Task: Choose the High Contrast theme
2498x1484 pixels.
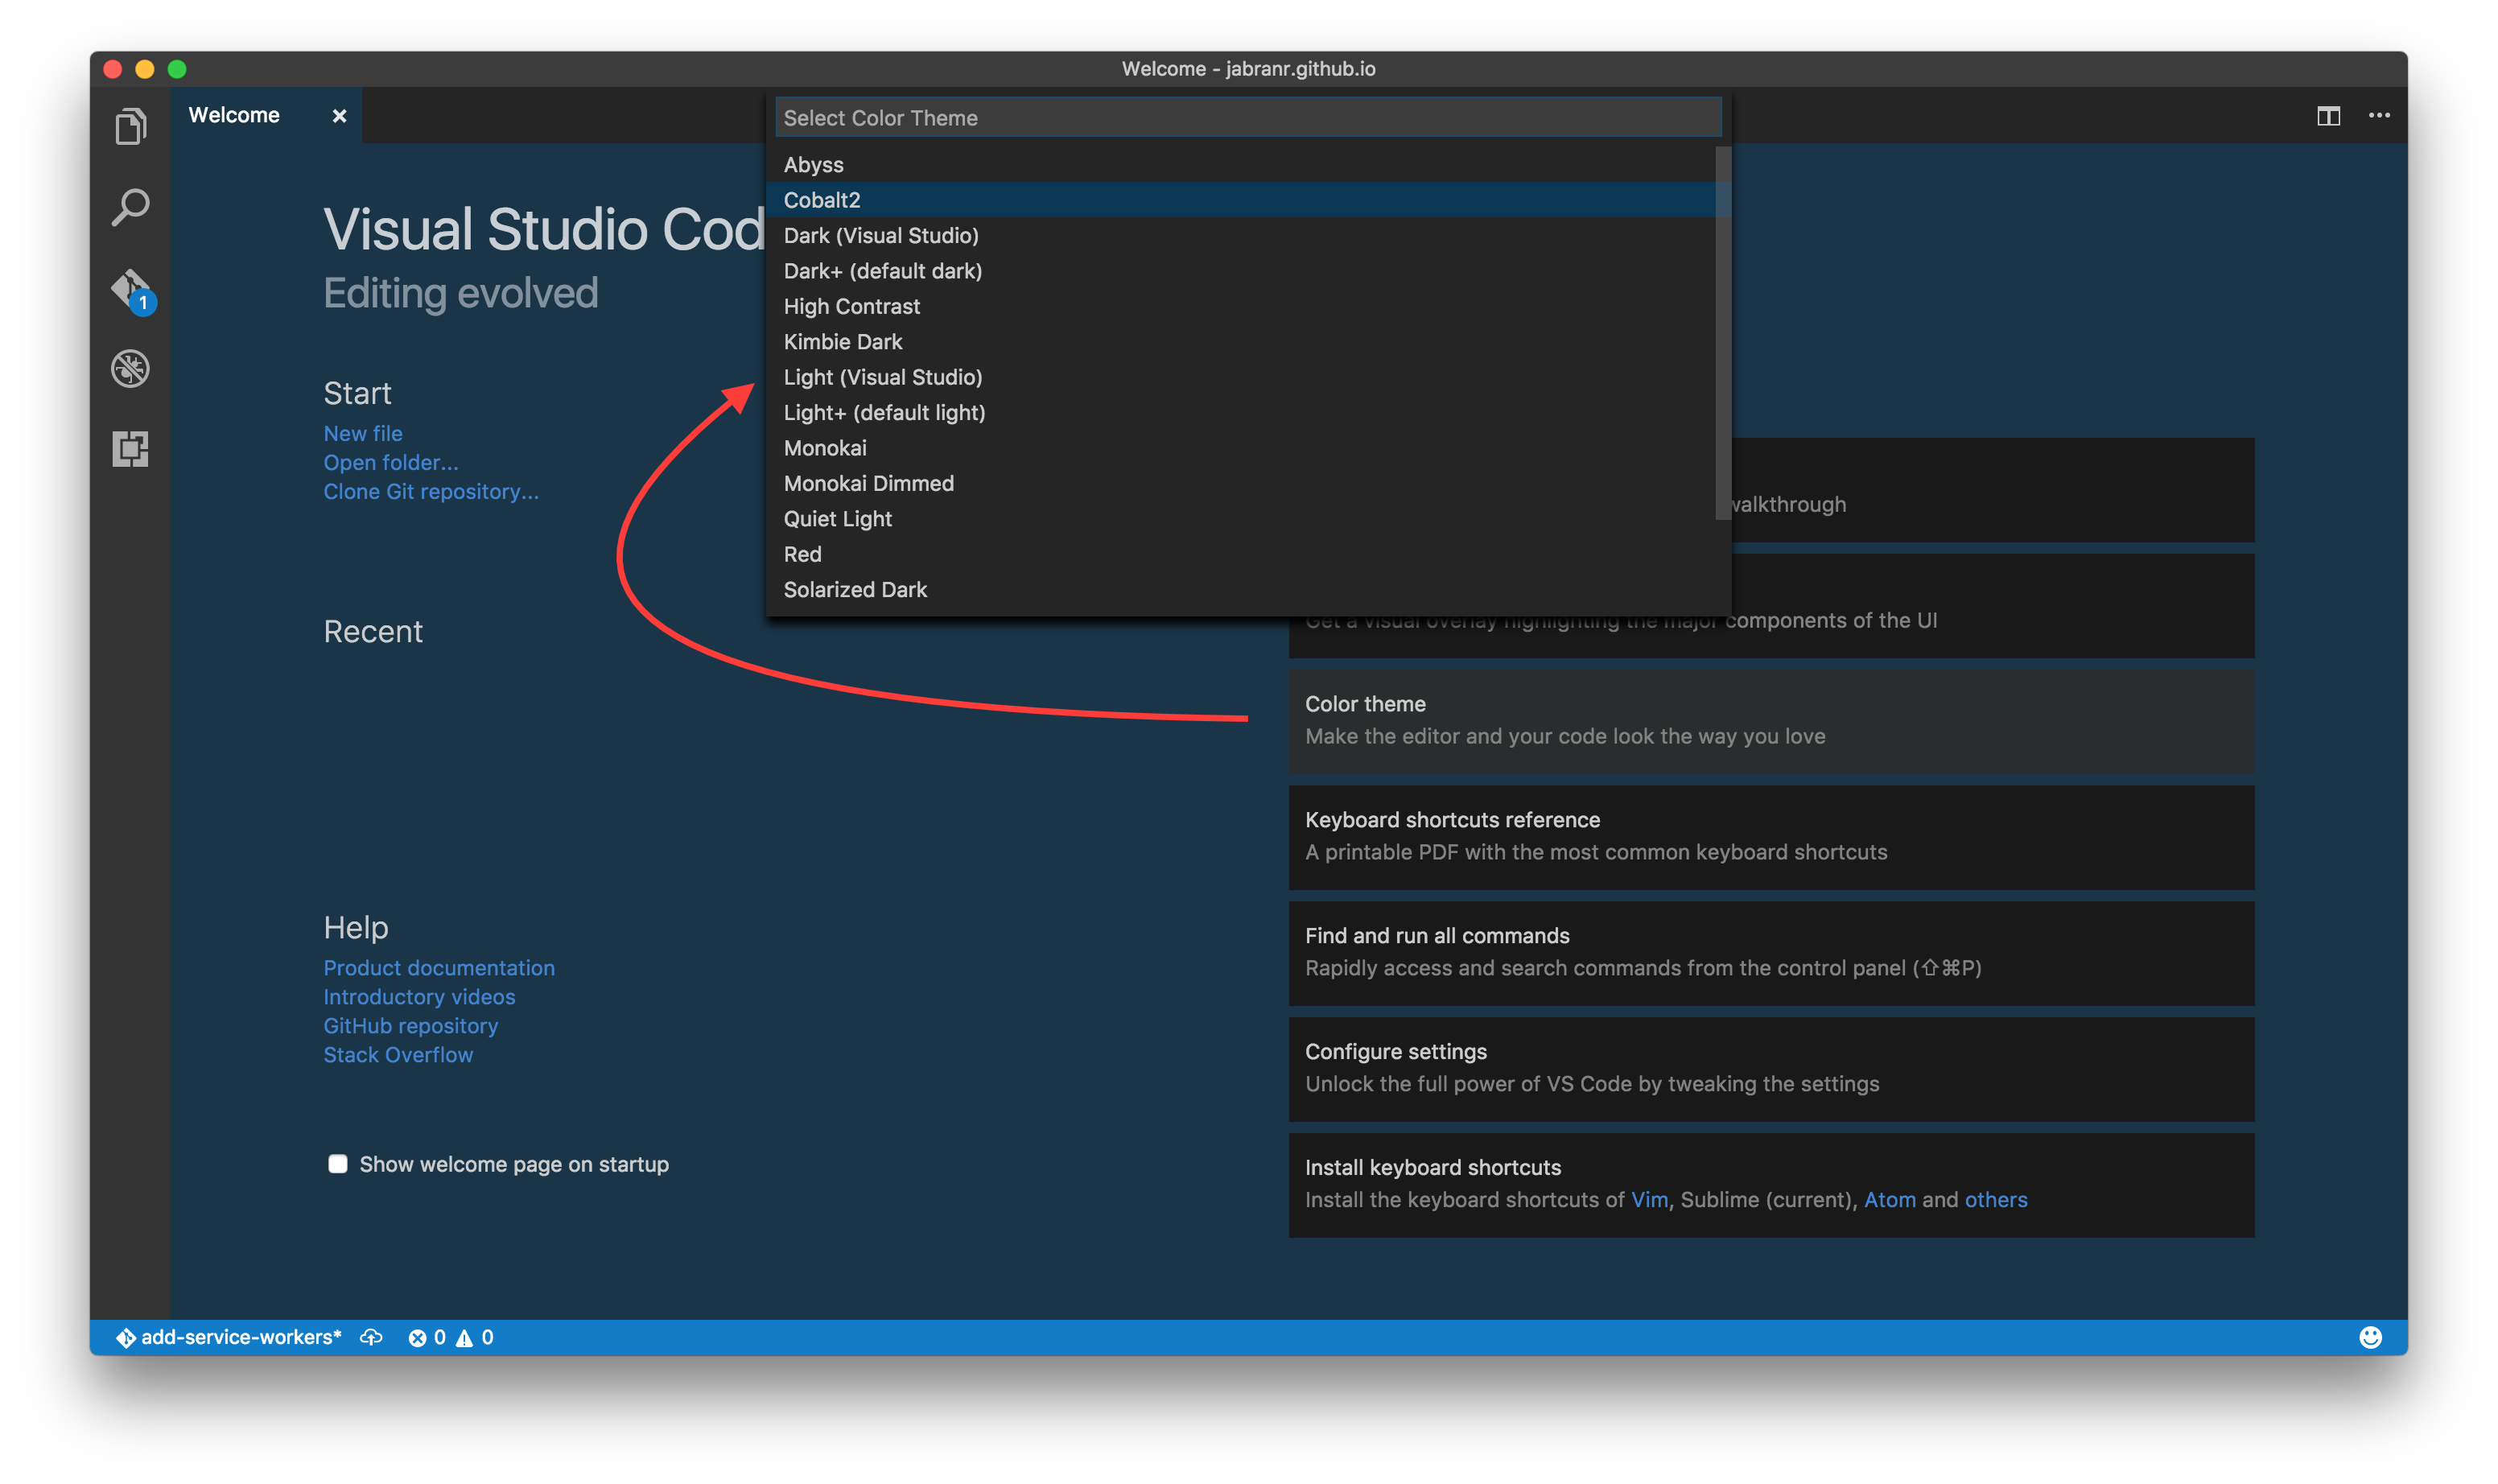Action: click(1240, 306)
